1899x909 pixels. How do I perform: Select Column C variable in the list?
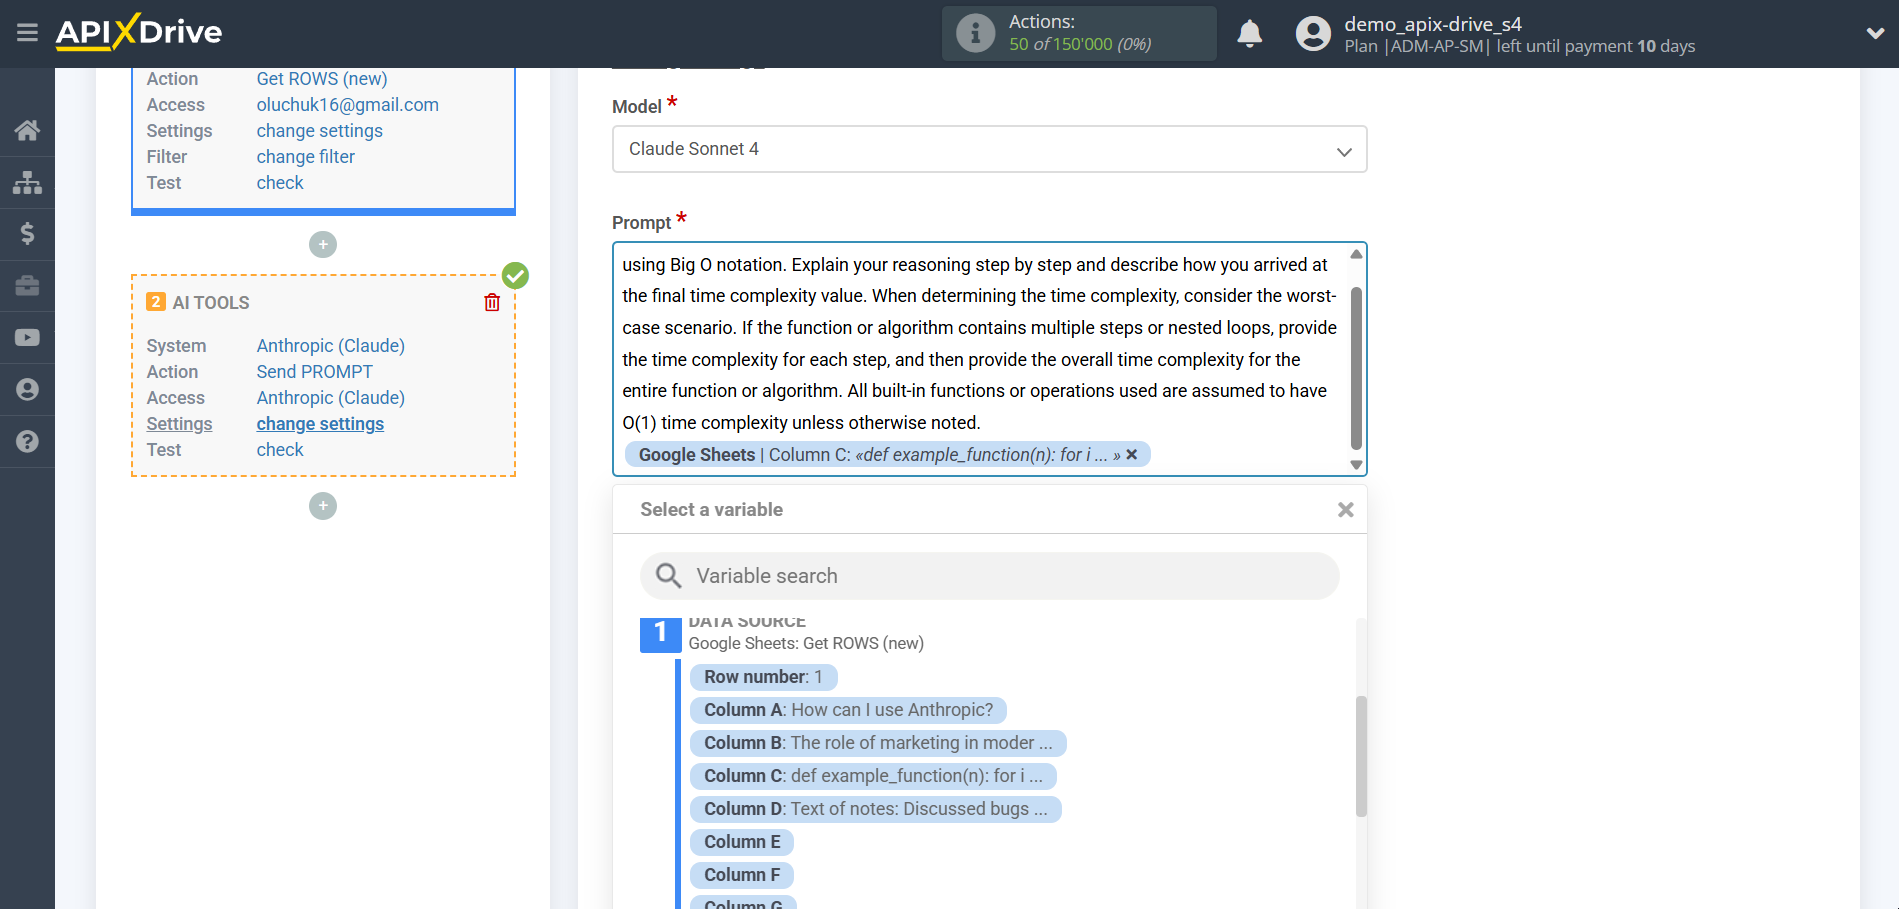(873, 776)
